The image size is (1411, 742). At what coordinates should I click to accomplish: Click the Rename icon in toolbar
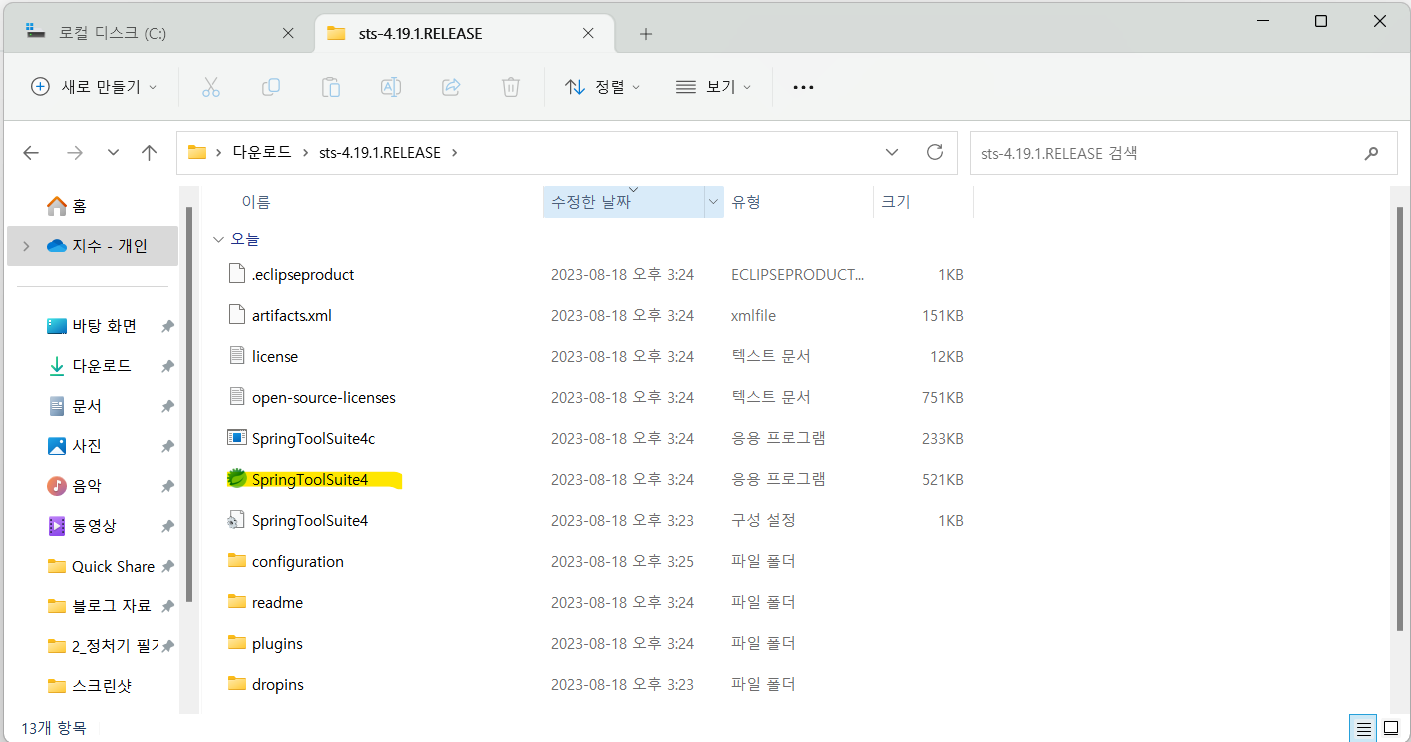click(391, 87)
